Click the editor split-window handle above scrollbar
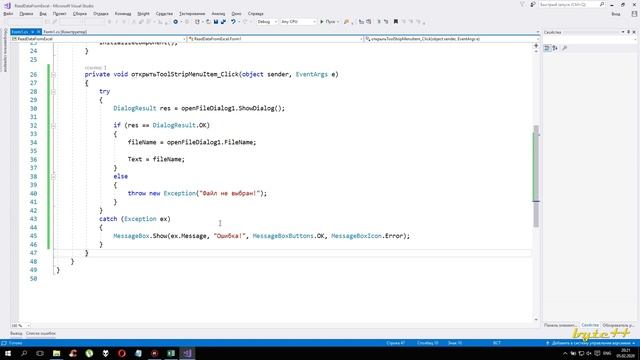This screenshot has height=360, width=640. tap(536, 46)
